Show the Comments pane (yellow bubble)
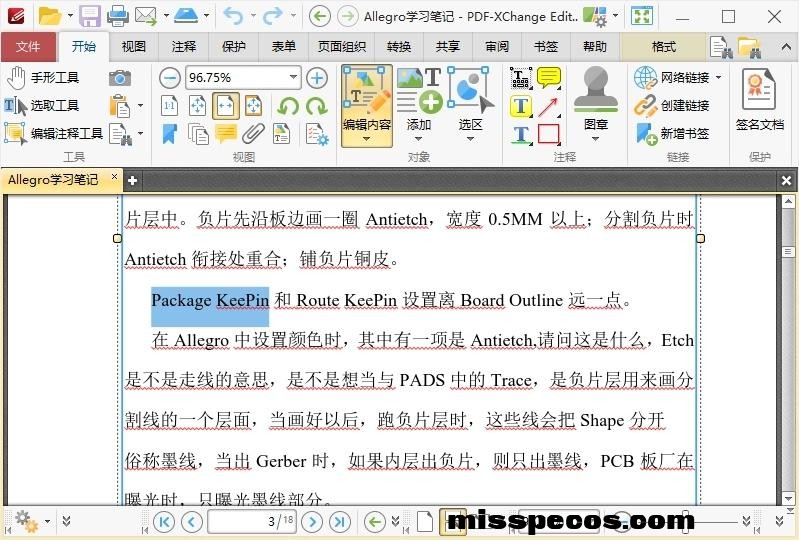 click(226, 134)
